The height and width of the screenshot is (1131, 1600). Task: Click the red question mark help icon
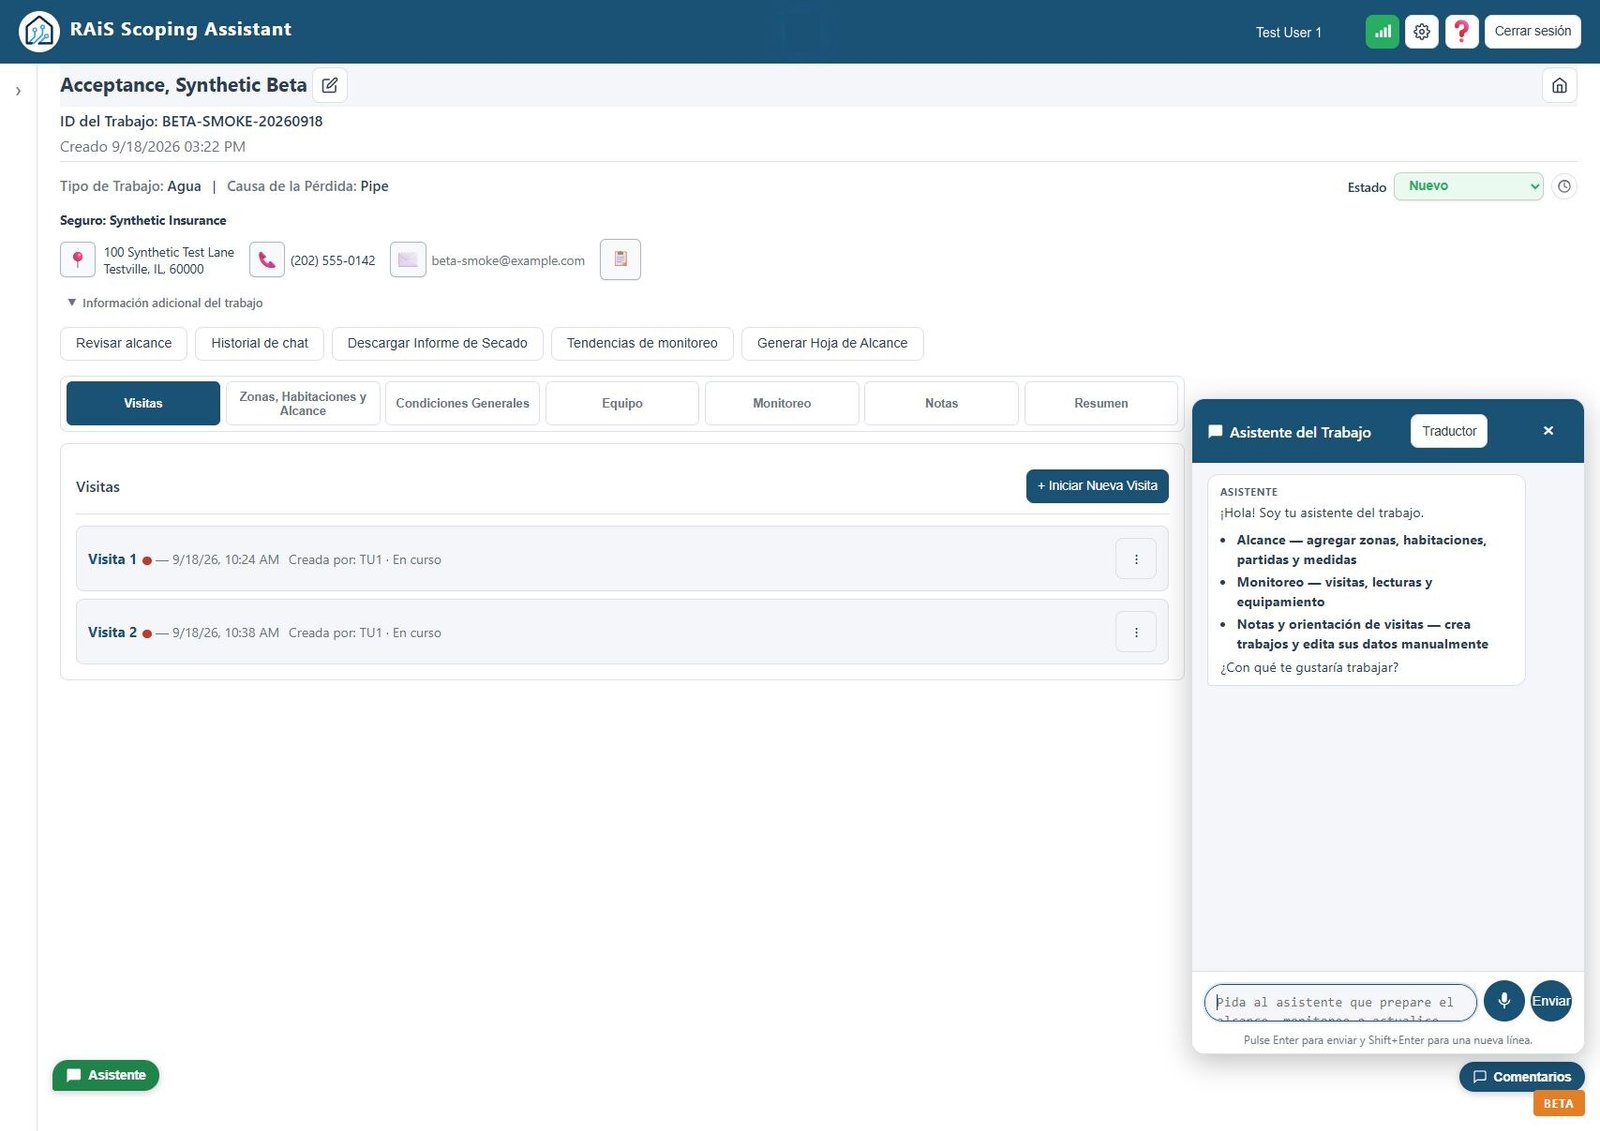1461,31
